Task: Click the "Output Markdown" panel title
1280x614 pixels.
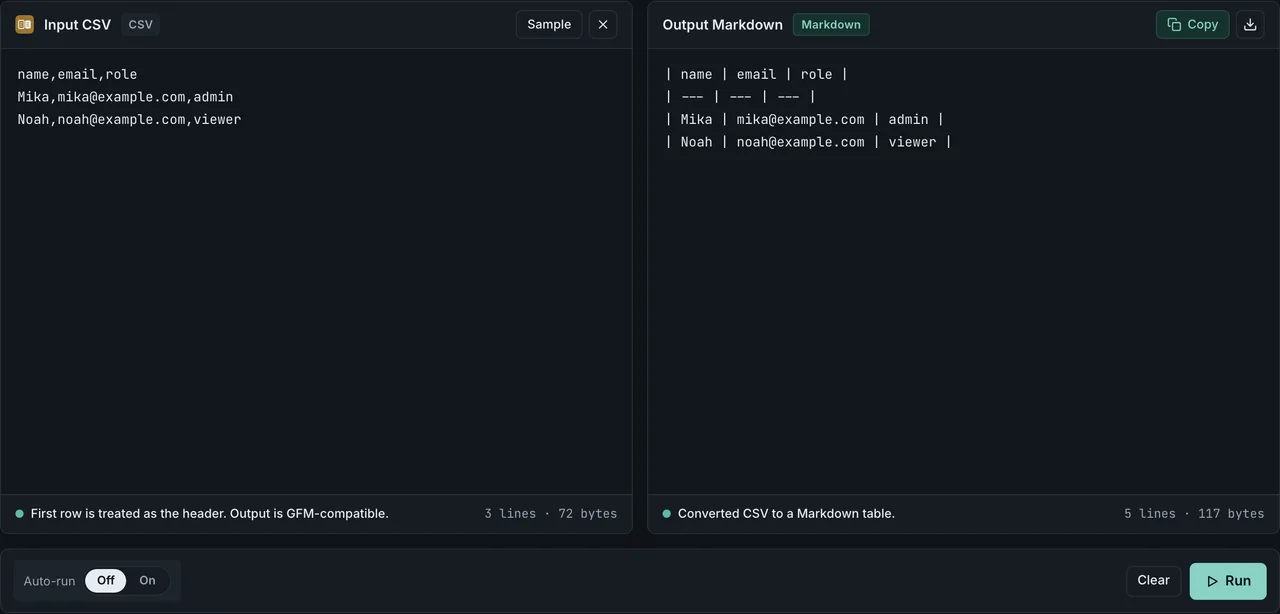Action: click(723, 24)
